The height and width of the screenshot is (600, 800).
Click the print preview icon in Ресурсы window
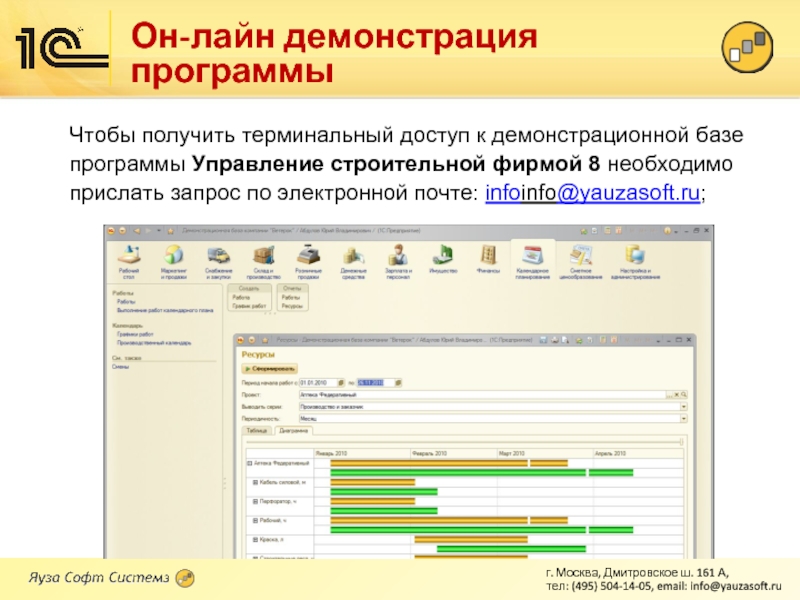coord(565,340)
